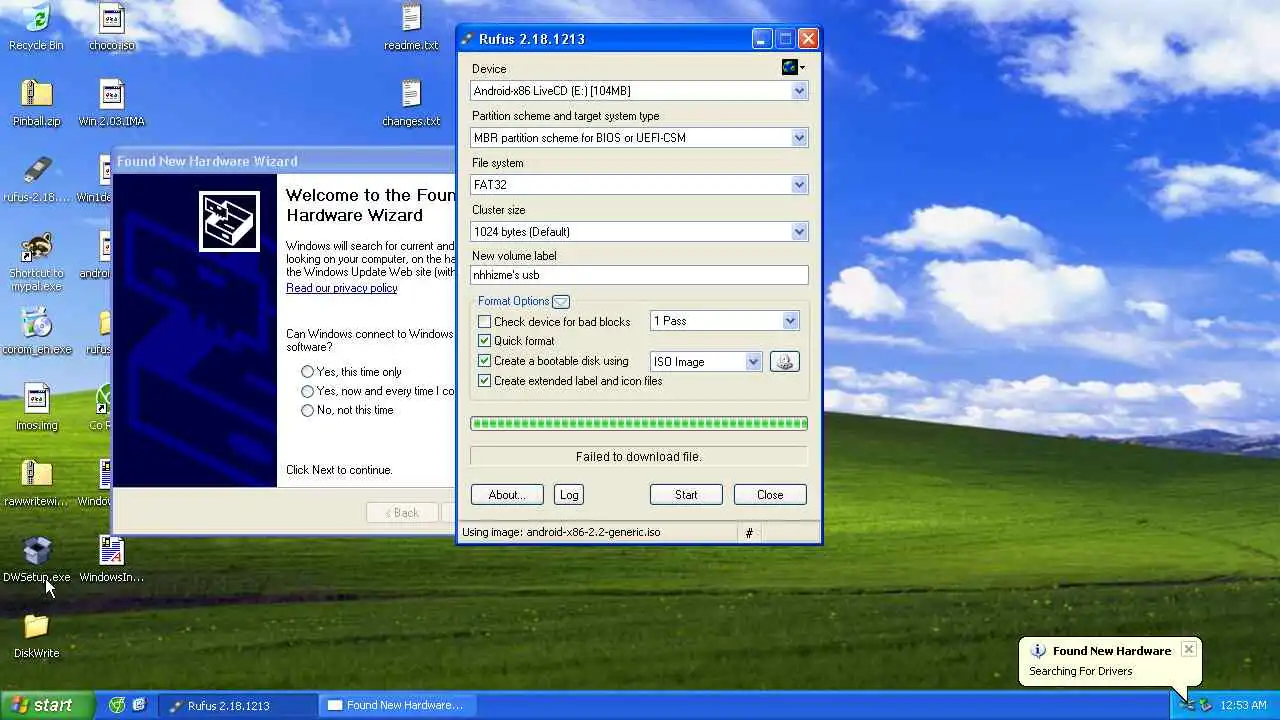Open the DiskWrite folder icon
1280x720 pixels.
pyautogui.click(x=36, y=635)
